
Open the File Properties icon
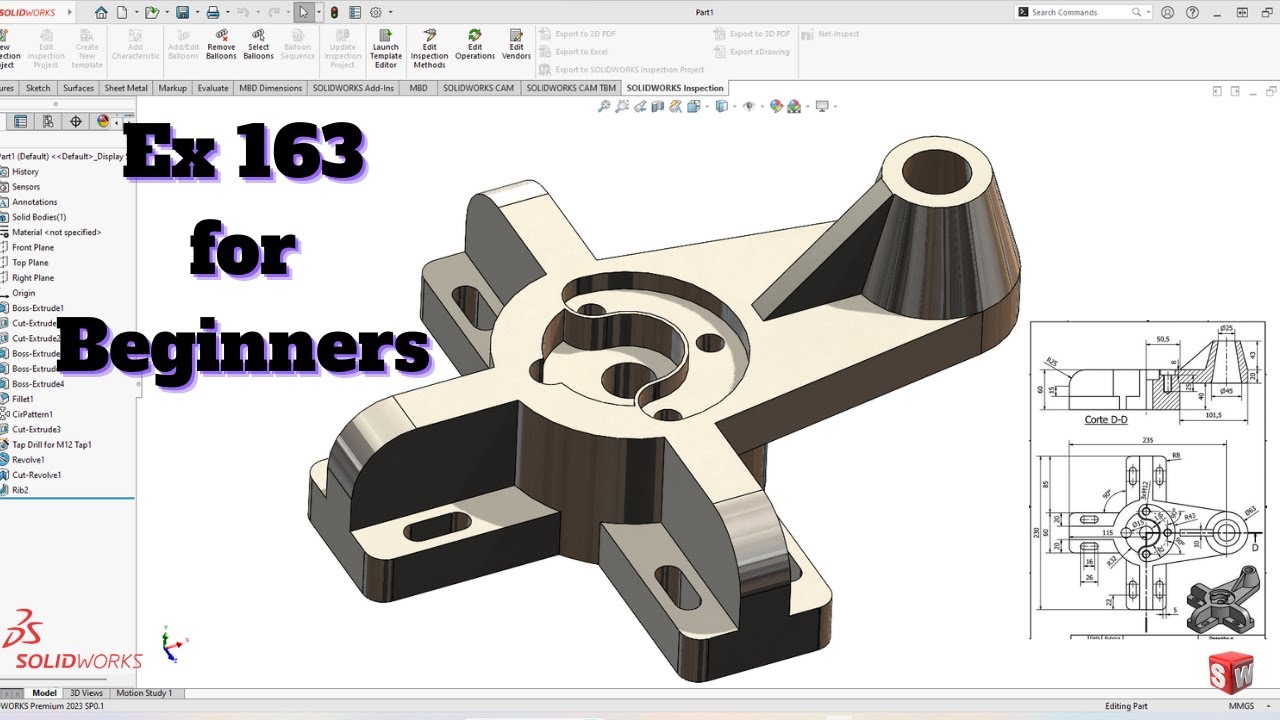355,12
